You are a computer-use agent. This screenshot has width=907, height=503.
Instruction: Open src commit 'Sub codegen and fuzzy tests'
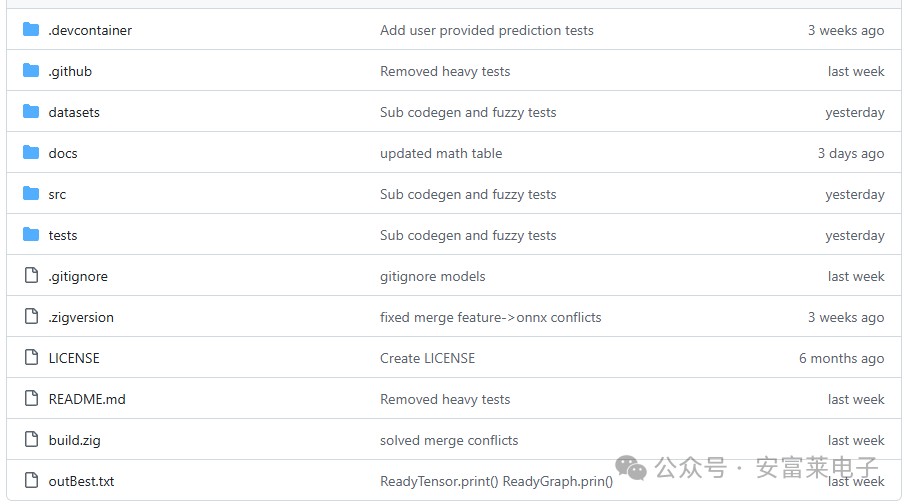point(468,195)
